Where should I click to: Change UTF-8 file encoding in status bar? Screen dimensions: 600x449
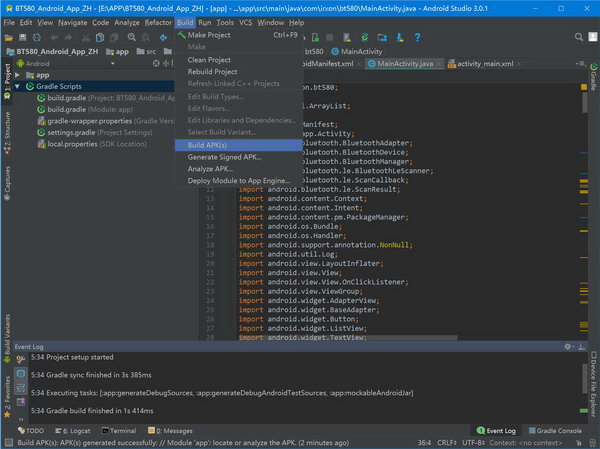[x=473, y=442]
